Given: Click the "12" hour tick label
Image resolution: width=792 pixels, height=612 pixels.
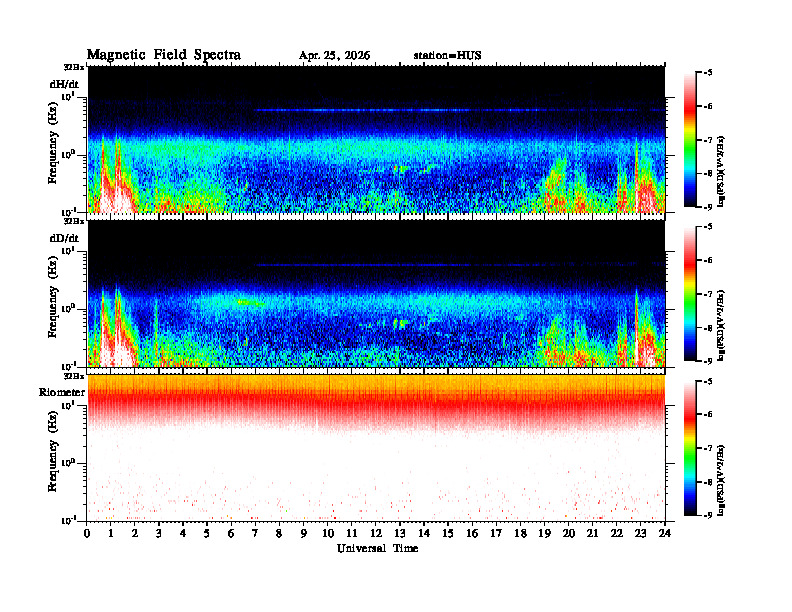Looking at the screenshot, I should coord(376,533).
